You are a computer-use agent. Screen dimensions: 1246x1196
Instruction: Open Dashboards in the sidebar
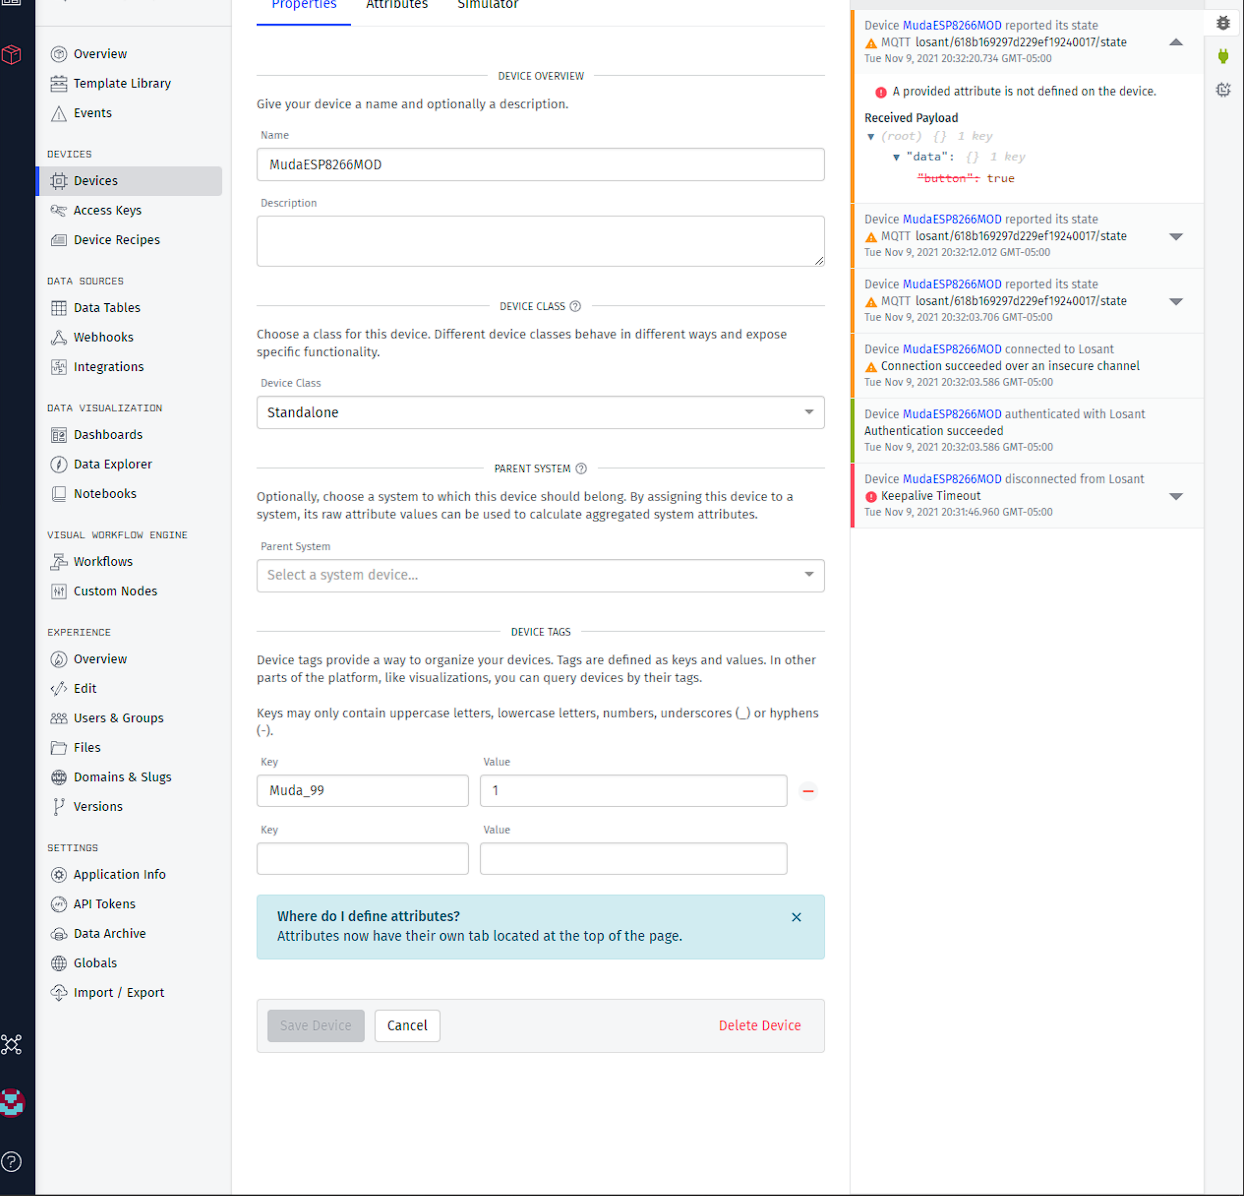point(108,435)
